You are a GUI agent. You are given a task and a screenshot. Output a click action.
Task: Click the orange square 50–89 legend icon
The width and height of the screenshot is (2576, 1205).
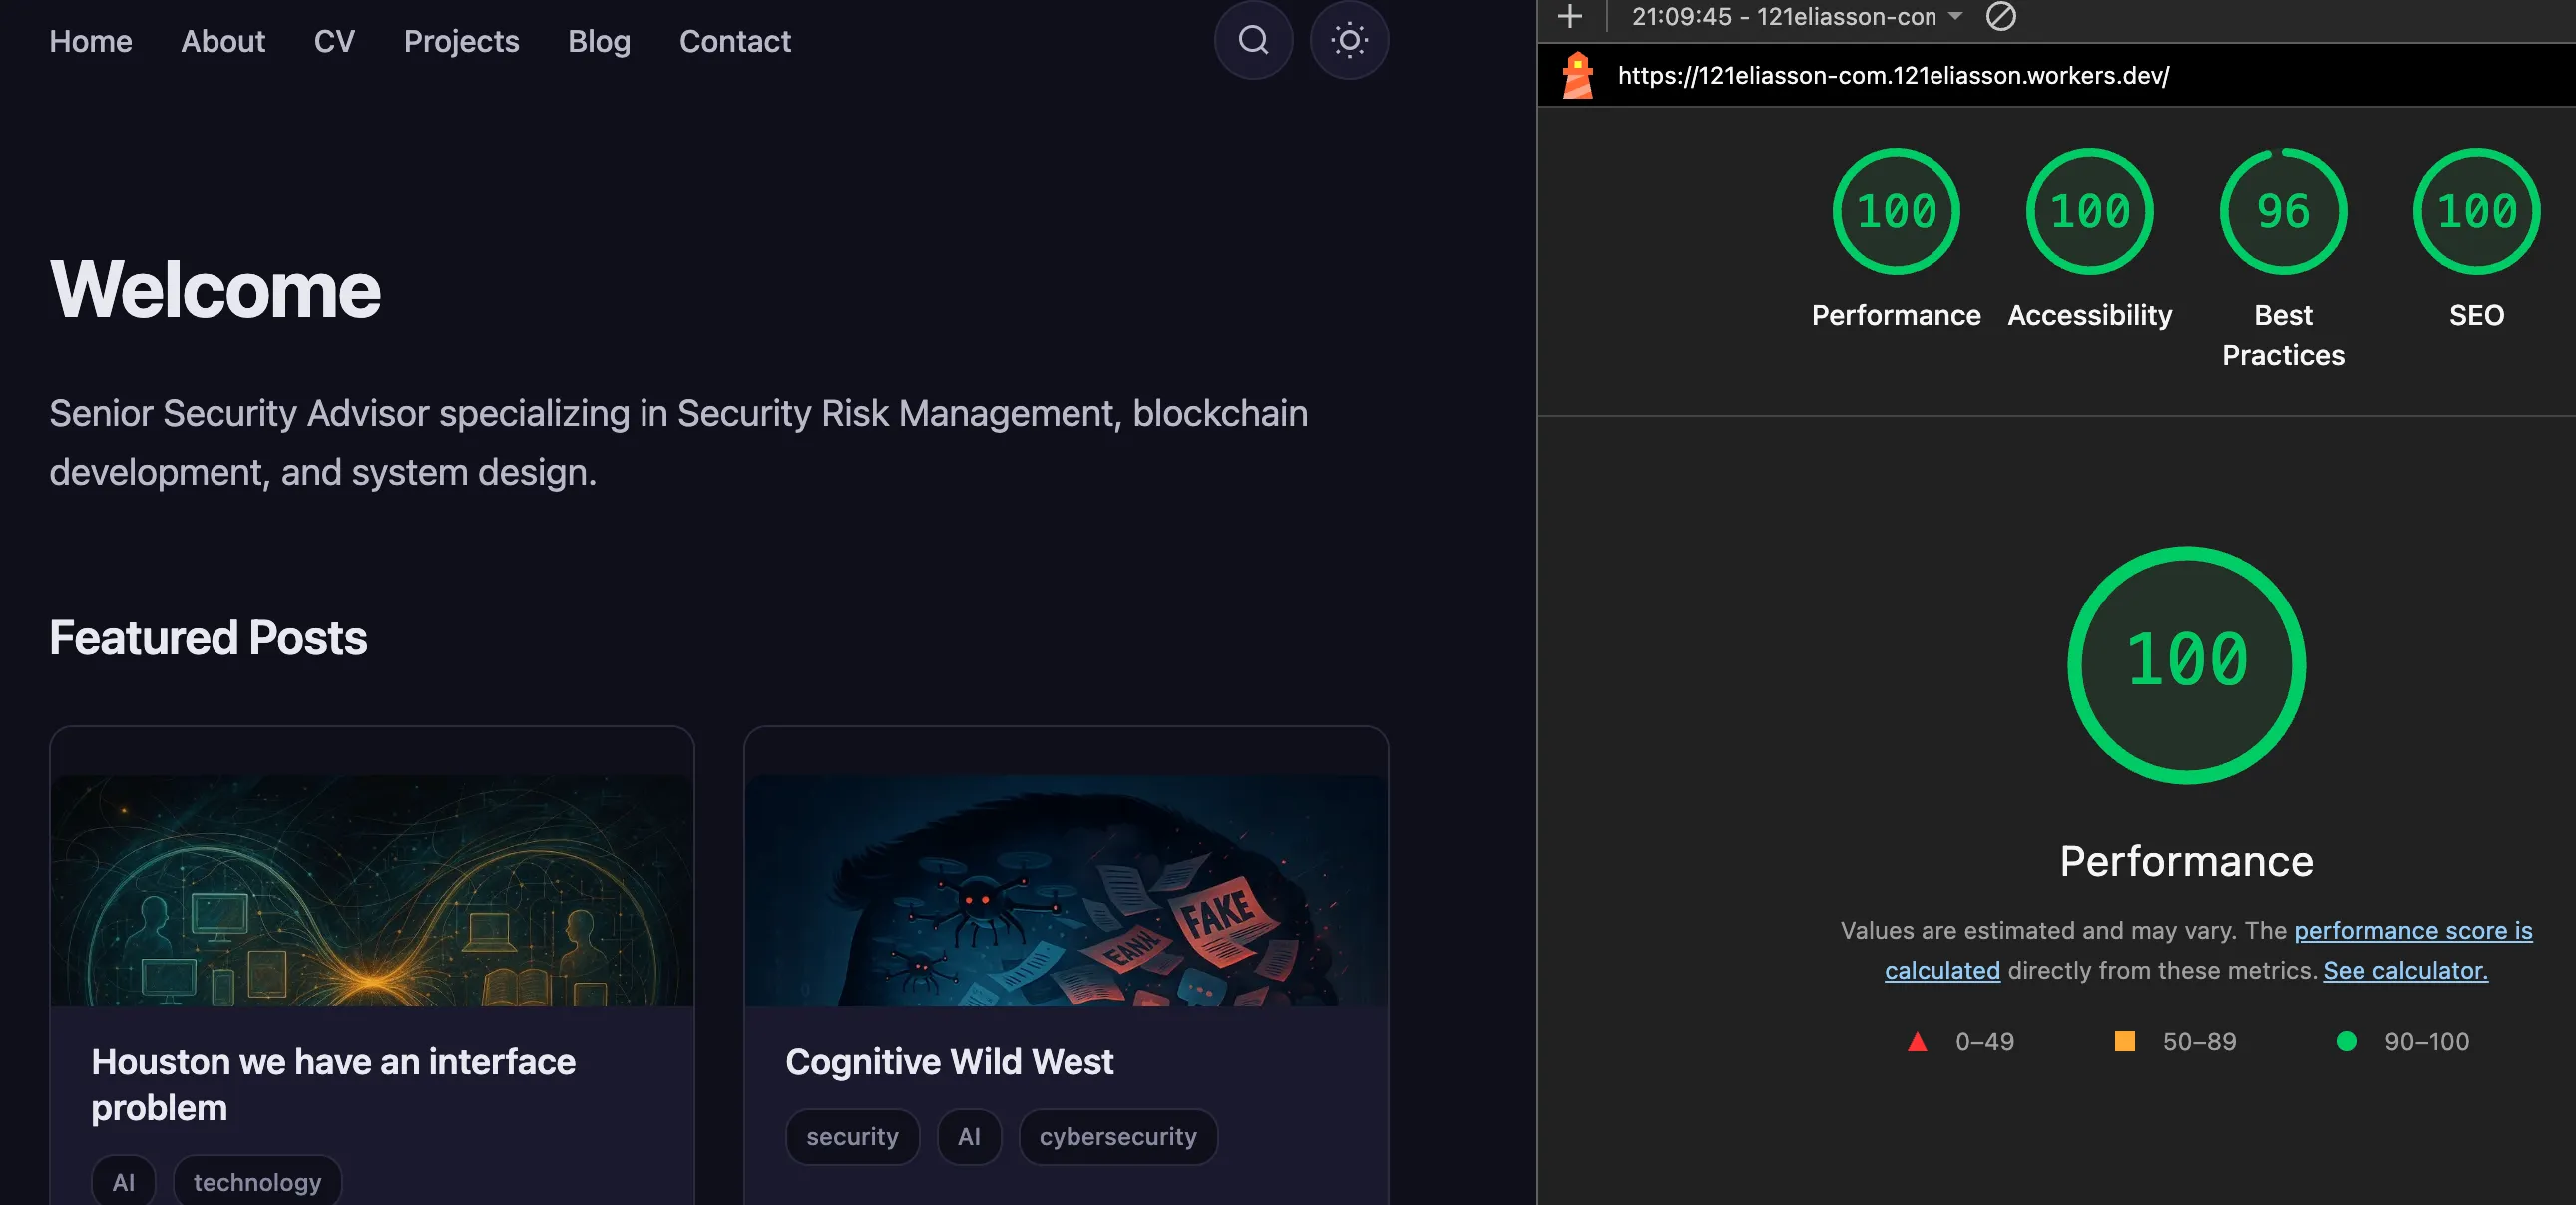(2124, 1041)
